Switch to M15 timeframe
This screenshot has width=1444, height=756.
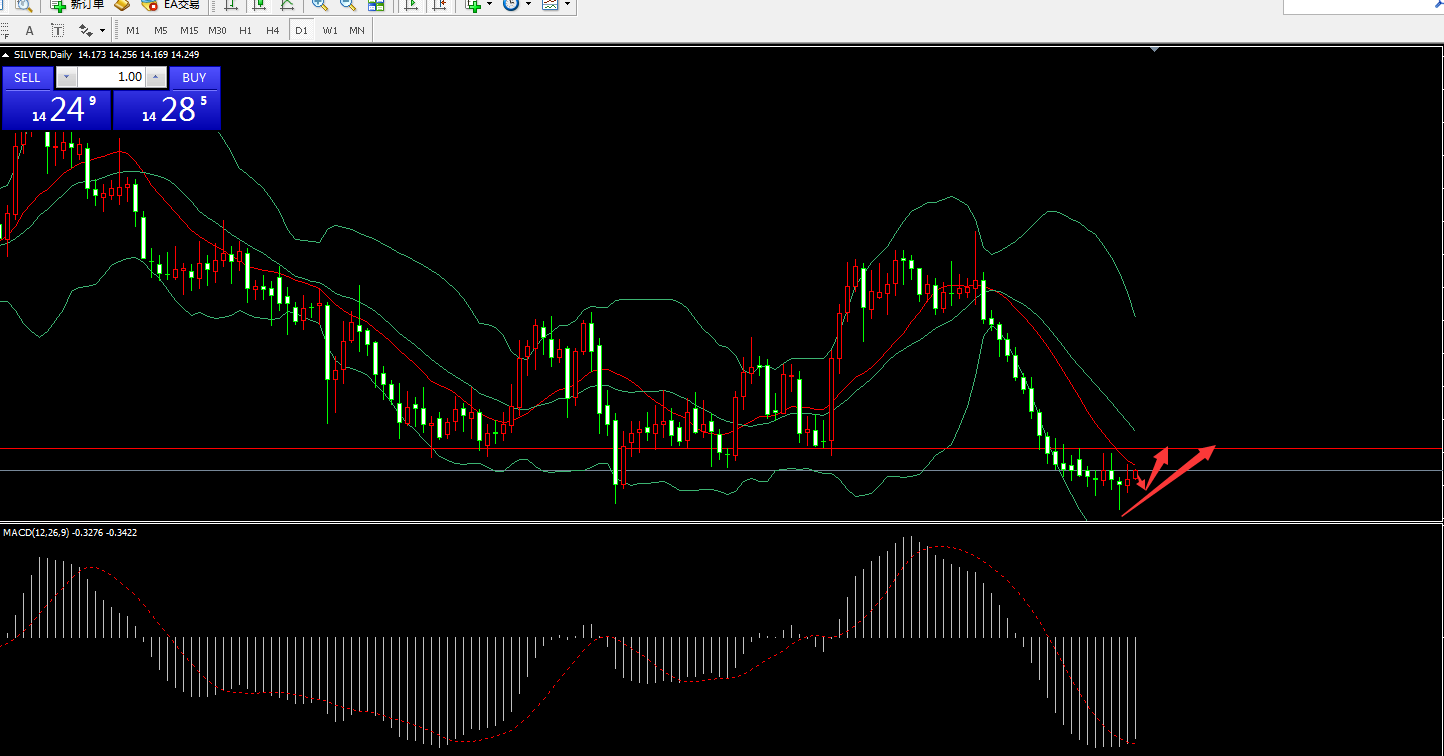pos(189,30)
